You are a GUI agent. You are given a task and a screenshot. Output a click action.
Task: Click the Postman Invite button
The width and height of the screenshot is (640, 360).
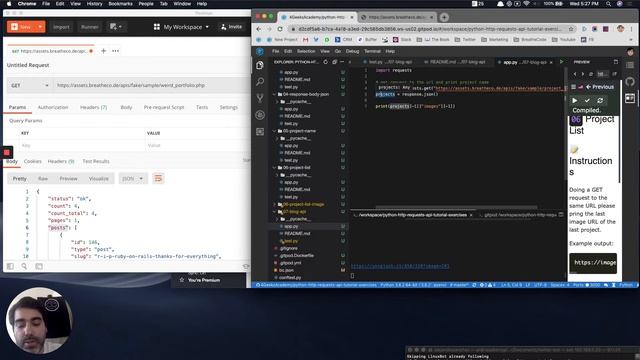231,27
